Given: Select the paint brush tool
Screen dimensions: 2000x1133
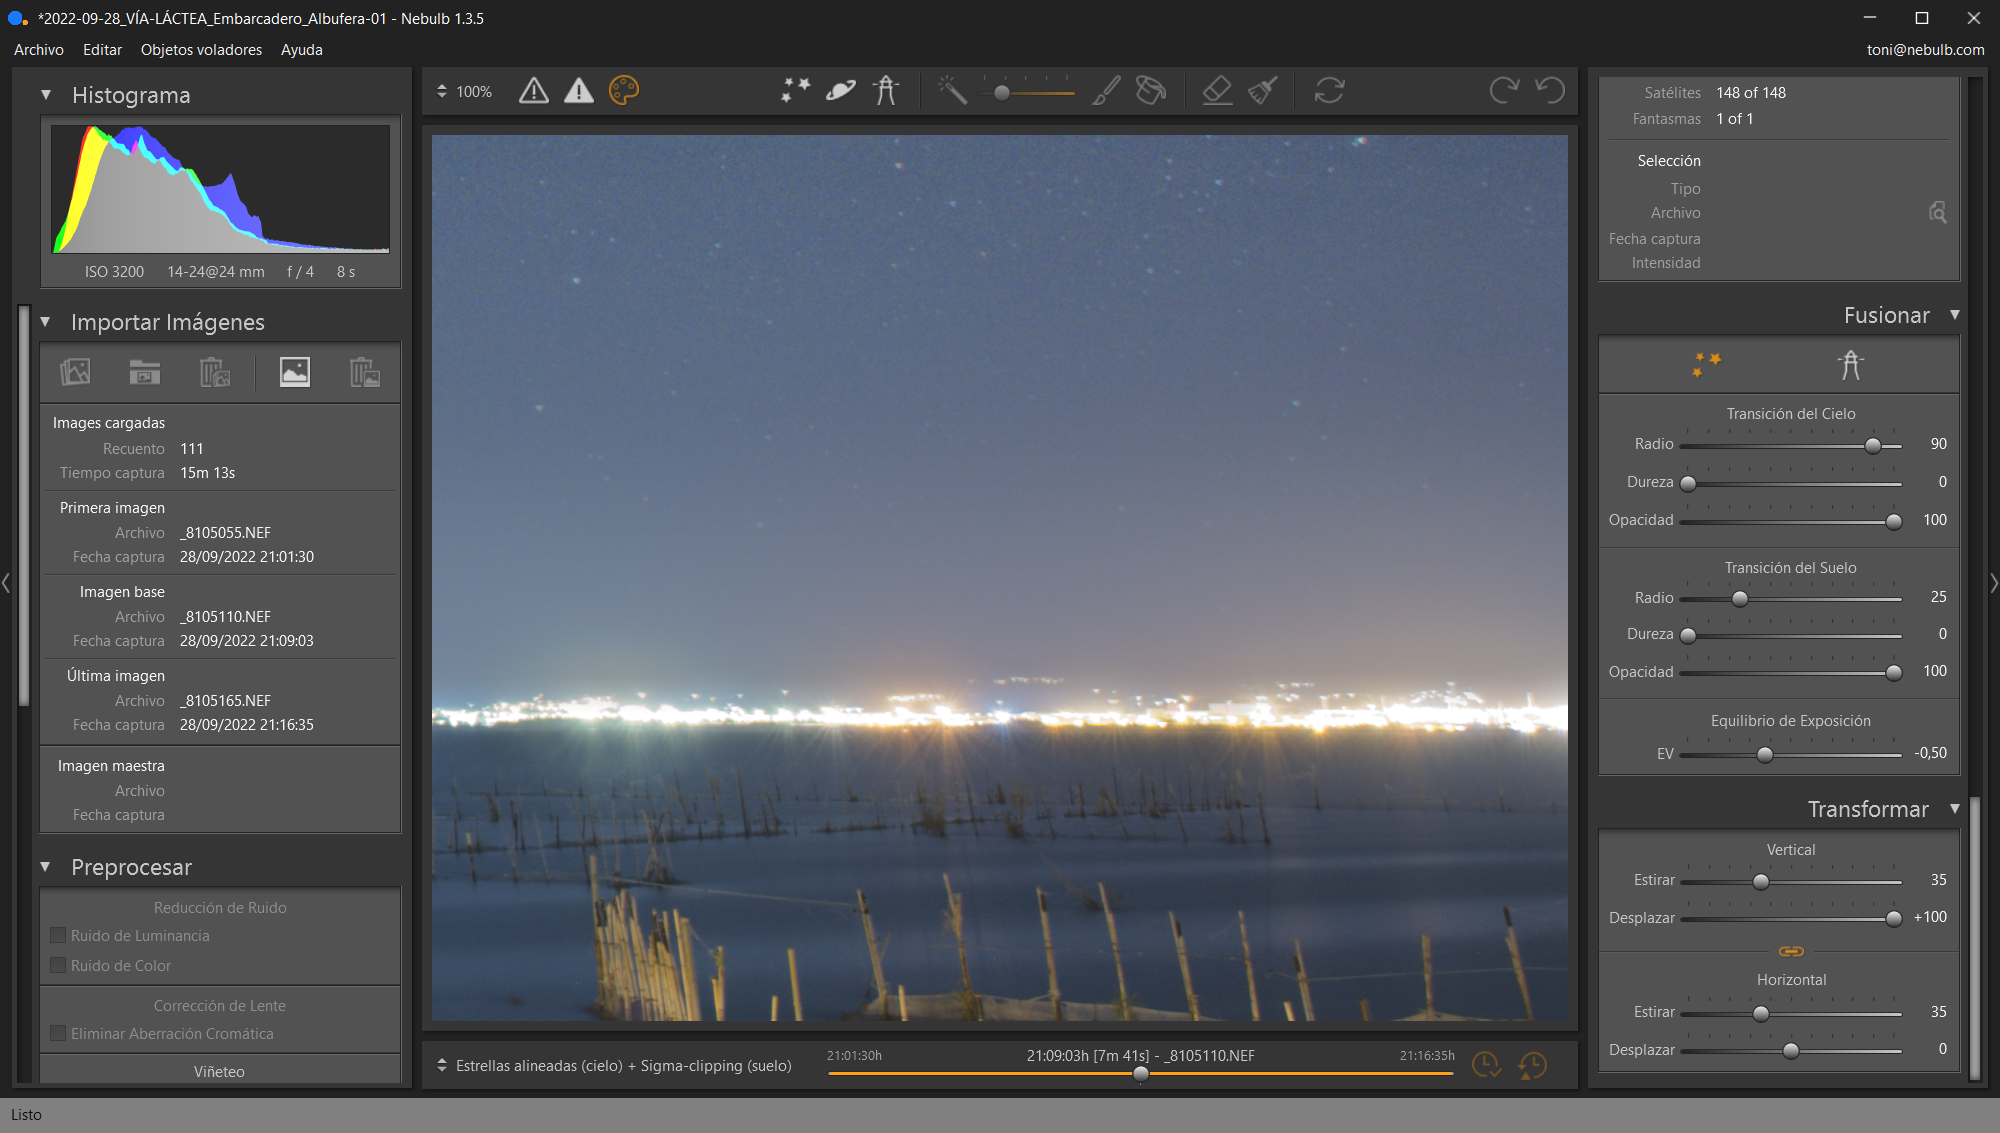Looking at the screenshot, I should pos(1105,91).
